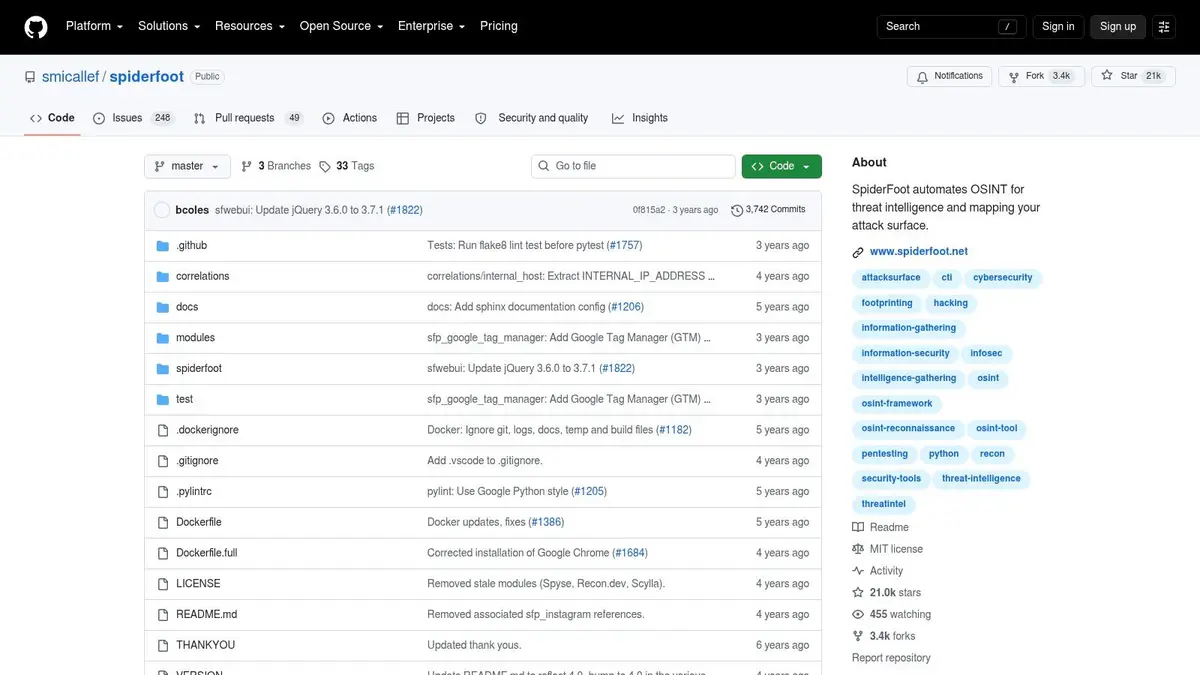Click the README.md file icon
The height and width of the screenshot is (675, 1200).
point(163,614)
